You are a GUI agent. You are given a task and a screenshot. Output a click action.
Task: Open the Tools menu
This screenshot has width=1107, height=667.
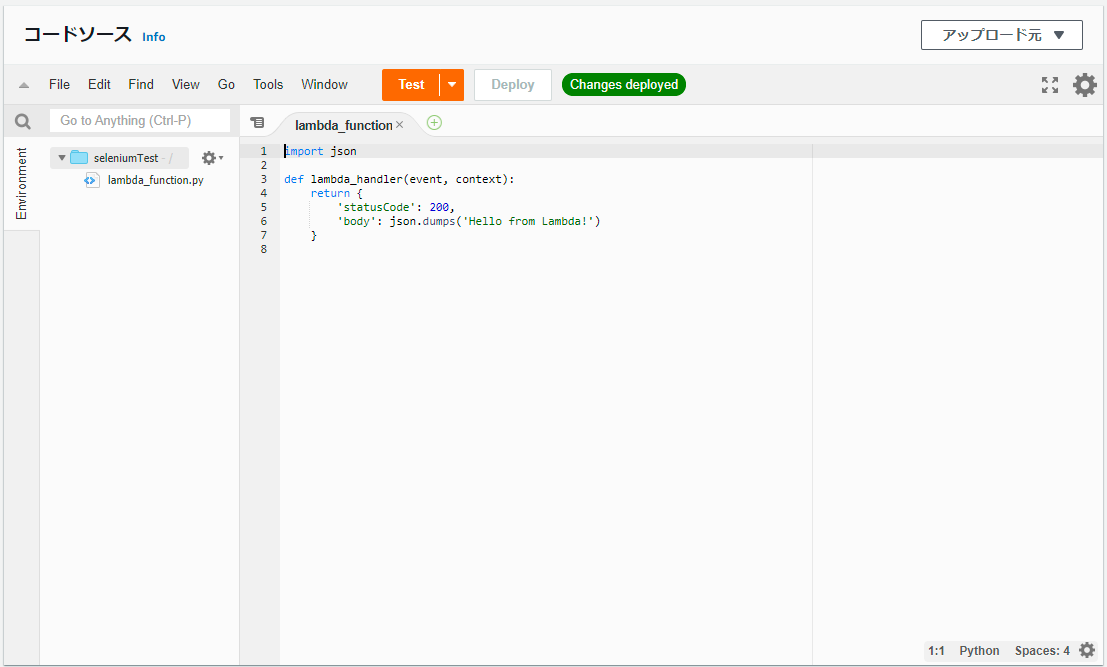(268, 85)
